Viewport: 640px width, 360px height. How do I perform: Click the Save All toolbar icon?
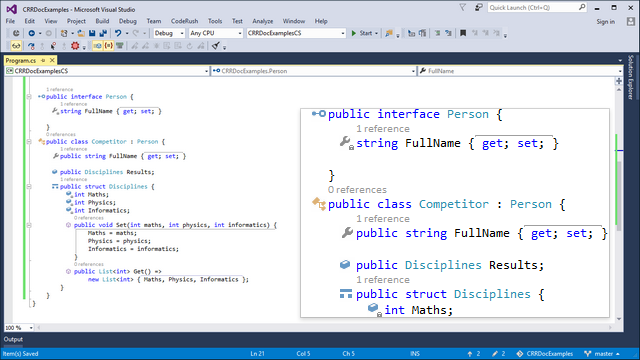click(103, 33)
